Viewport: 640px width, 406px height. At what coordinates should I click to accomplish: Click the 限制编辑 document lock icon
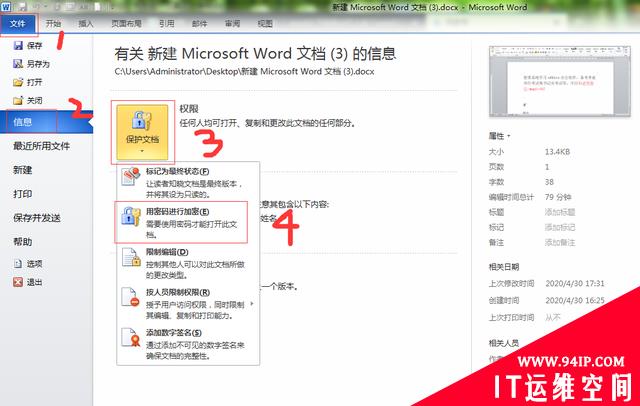click(x=131, y=257)
